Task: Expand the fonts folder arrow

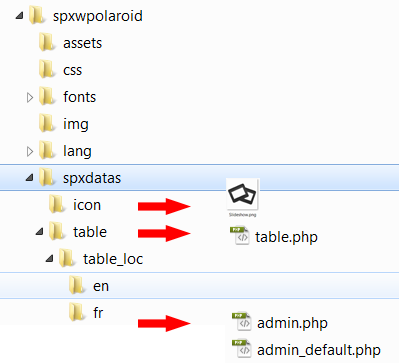Action: [x=30, y=97]
